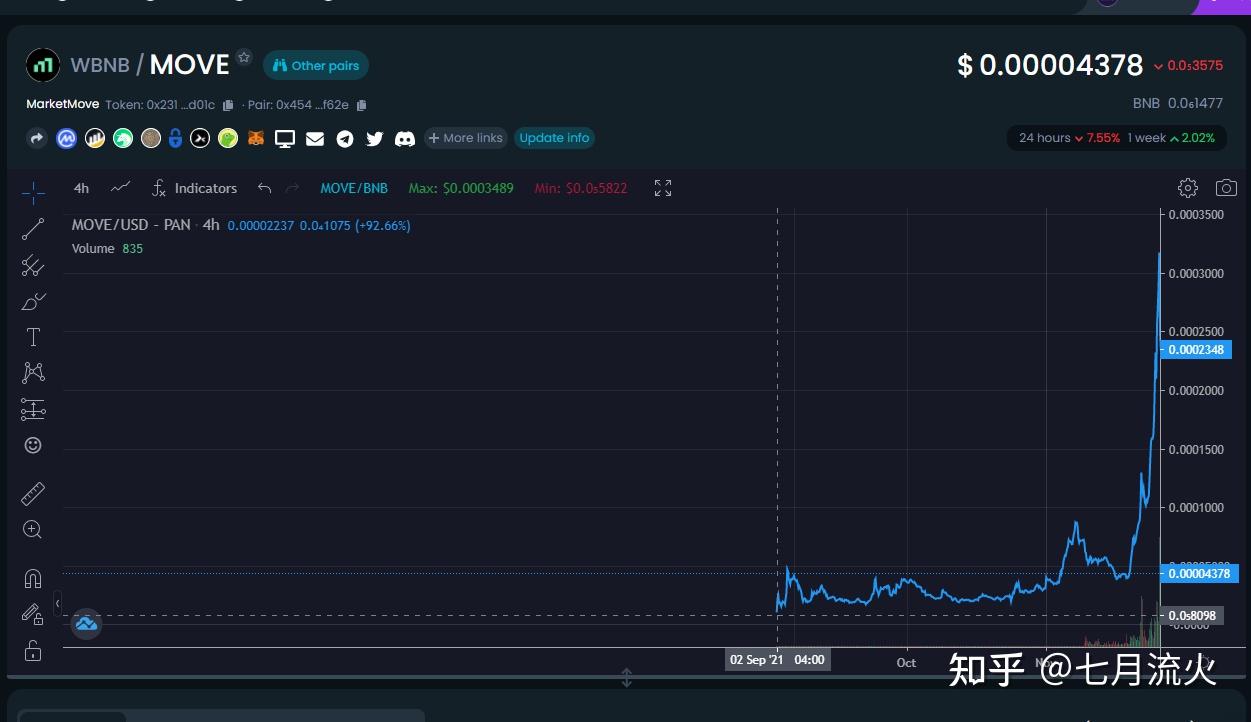
Task: Open the Indicators menu
Action: [194, 188]
